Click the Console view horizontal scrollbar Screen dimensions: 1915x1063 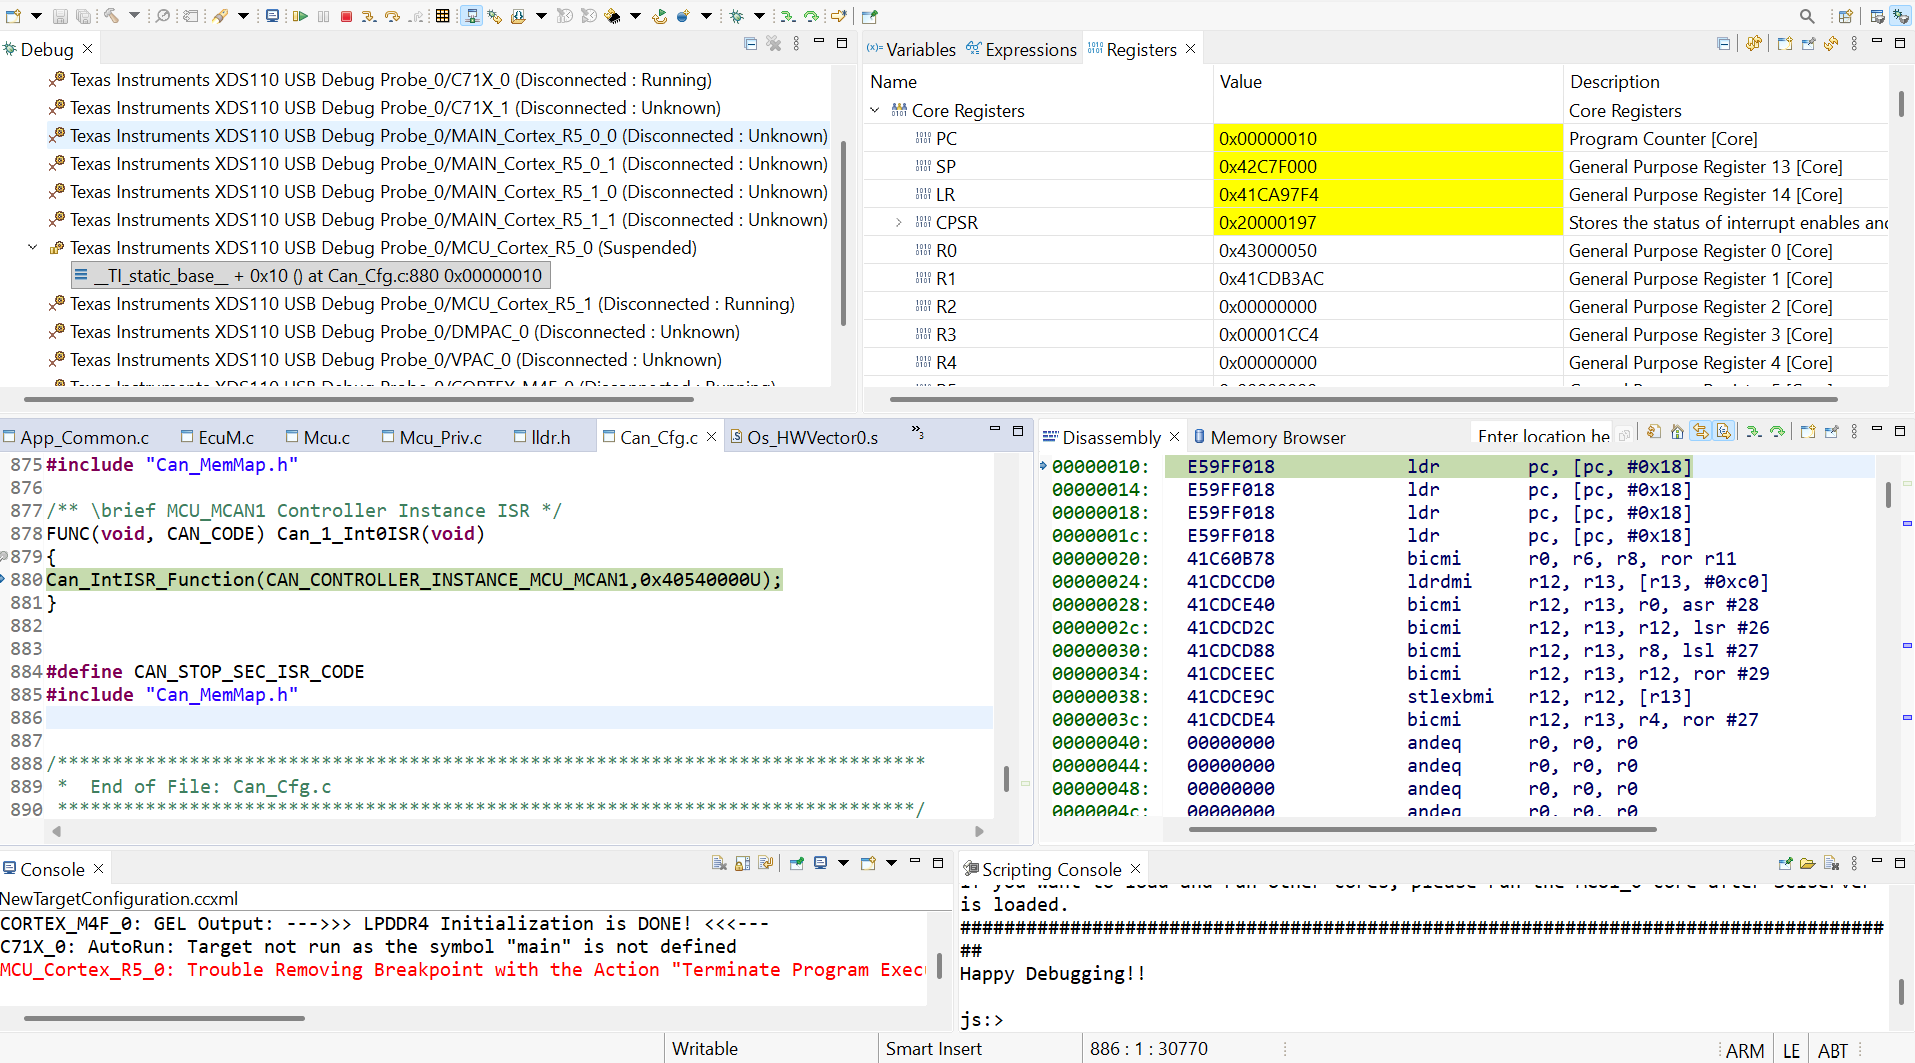tap(165, 1018)
